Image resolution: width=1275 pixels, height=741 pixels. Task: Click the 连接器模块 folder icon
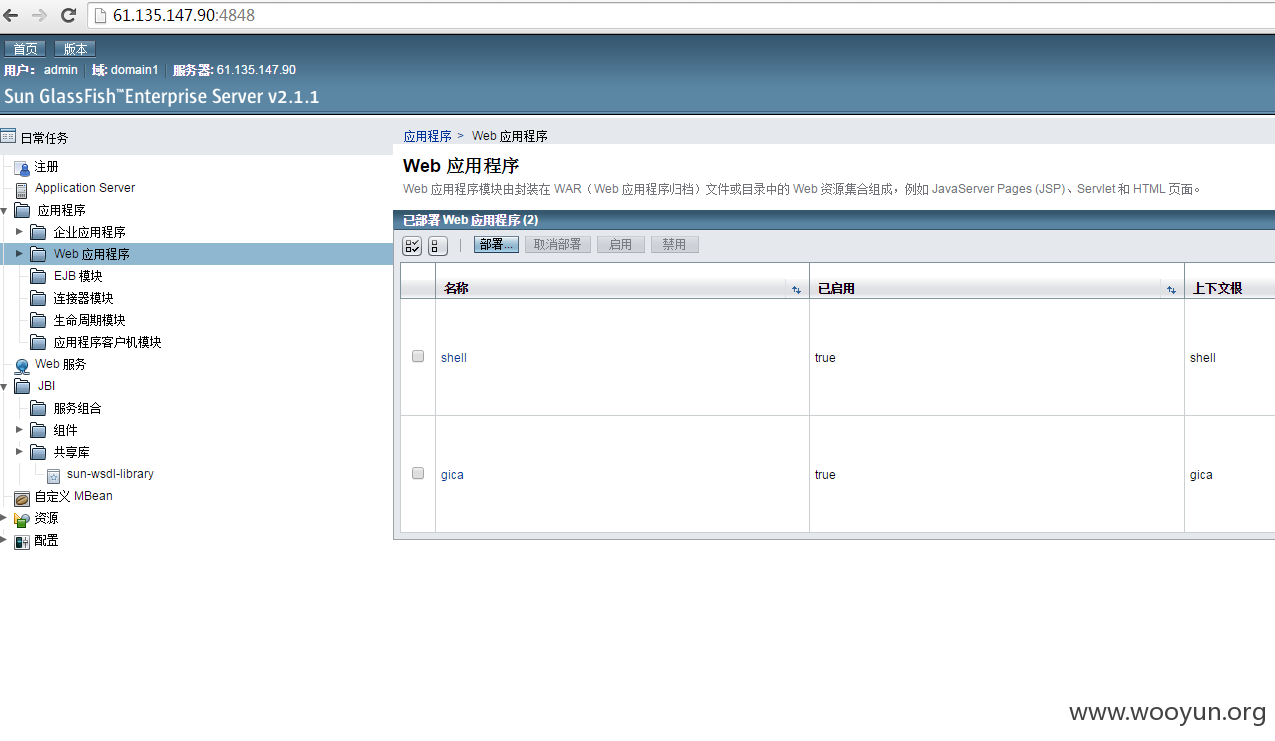[38, 298]
